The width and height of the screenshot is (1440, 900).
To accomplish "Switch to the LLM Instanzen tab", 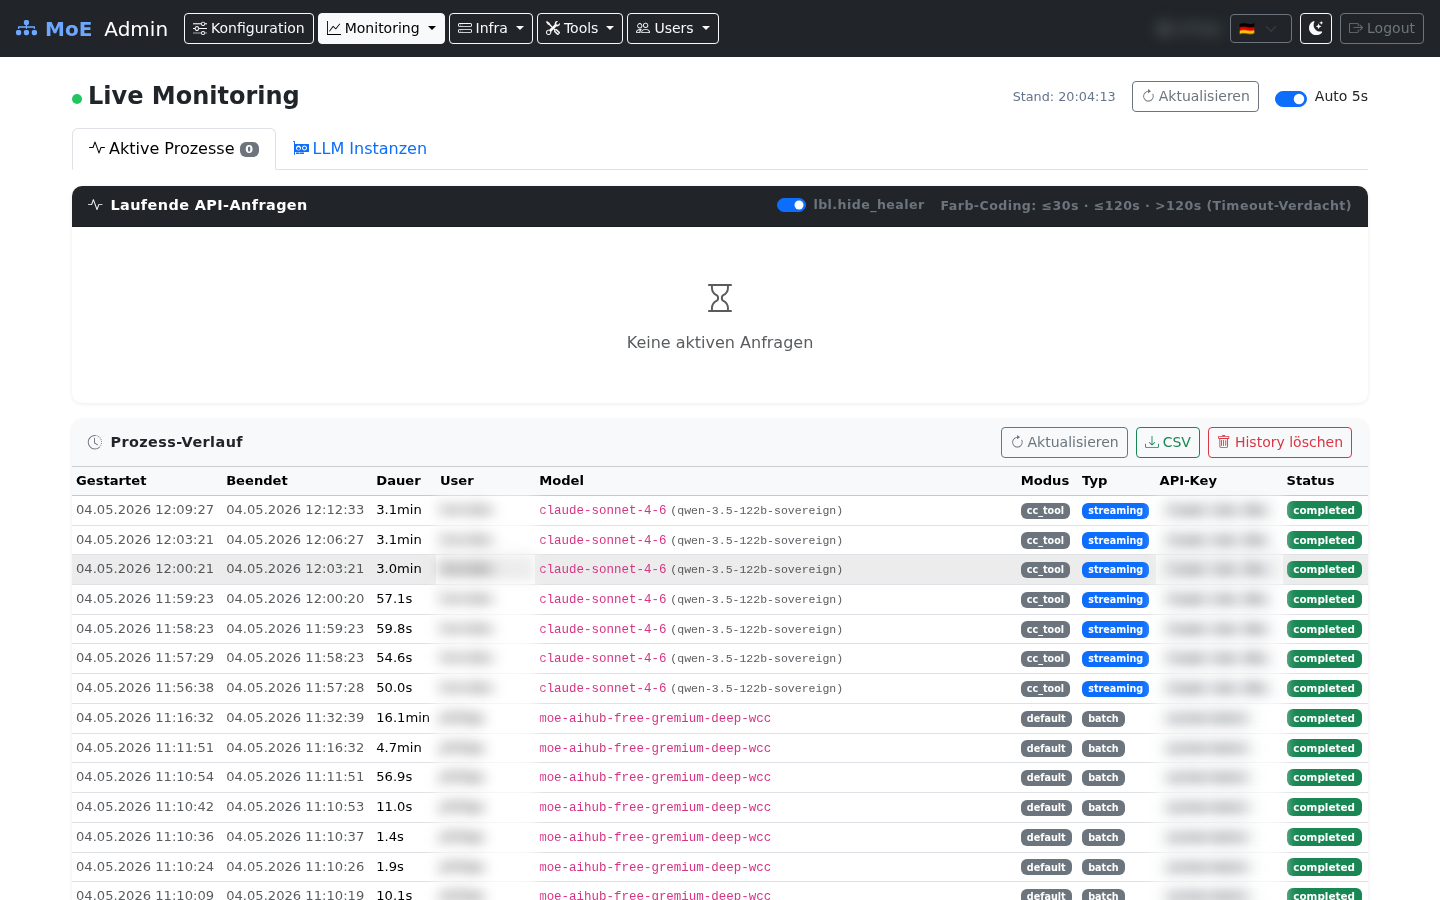I will point(360,149).
